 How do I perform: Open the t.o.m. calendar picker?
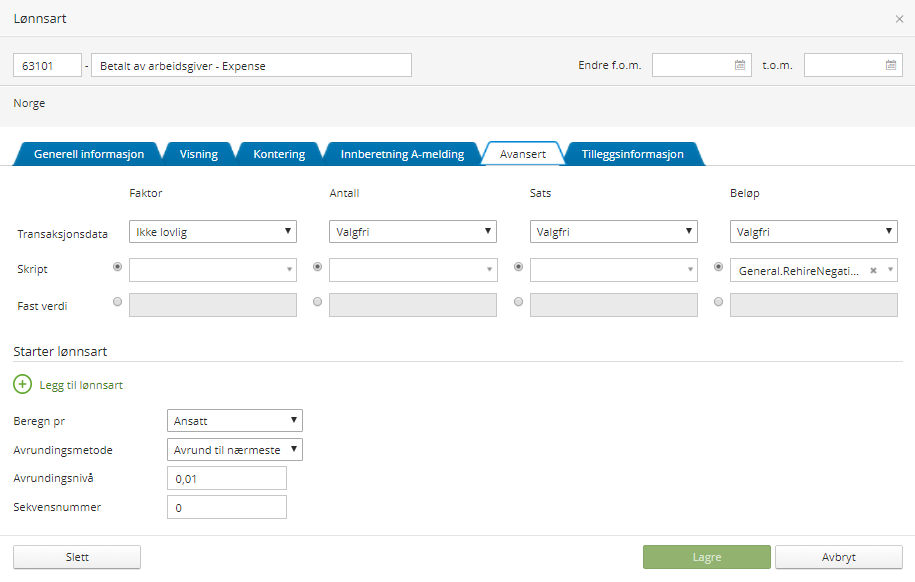pyautogui.click(x=891, y=65)
